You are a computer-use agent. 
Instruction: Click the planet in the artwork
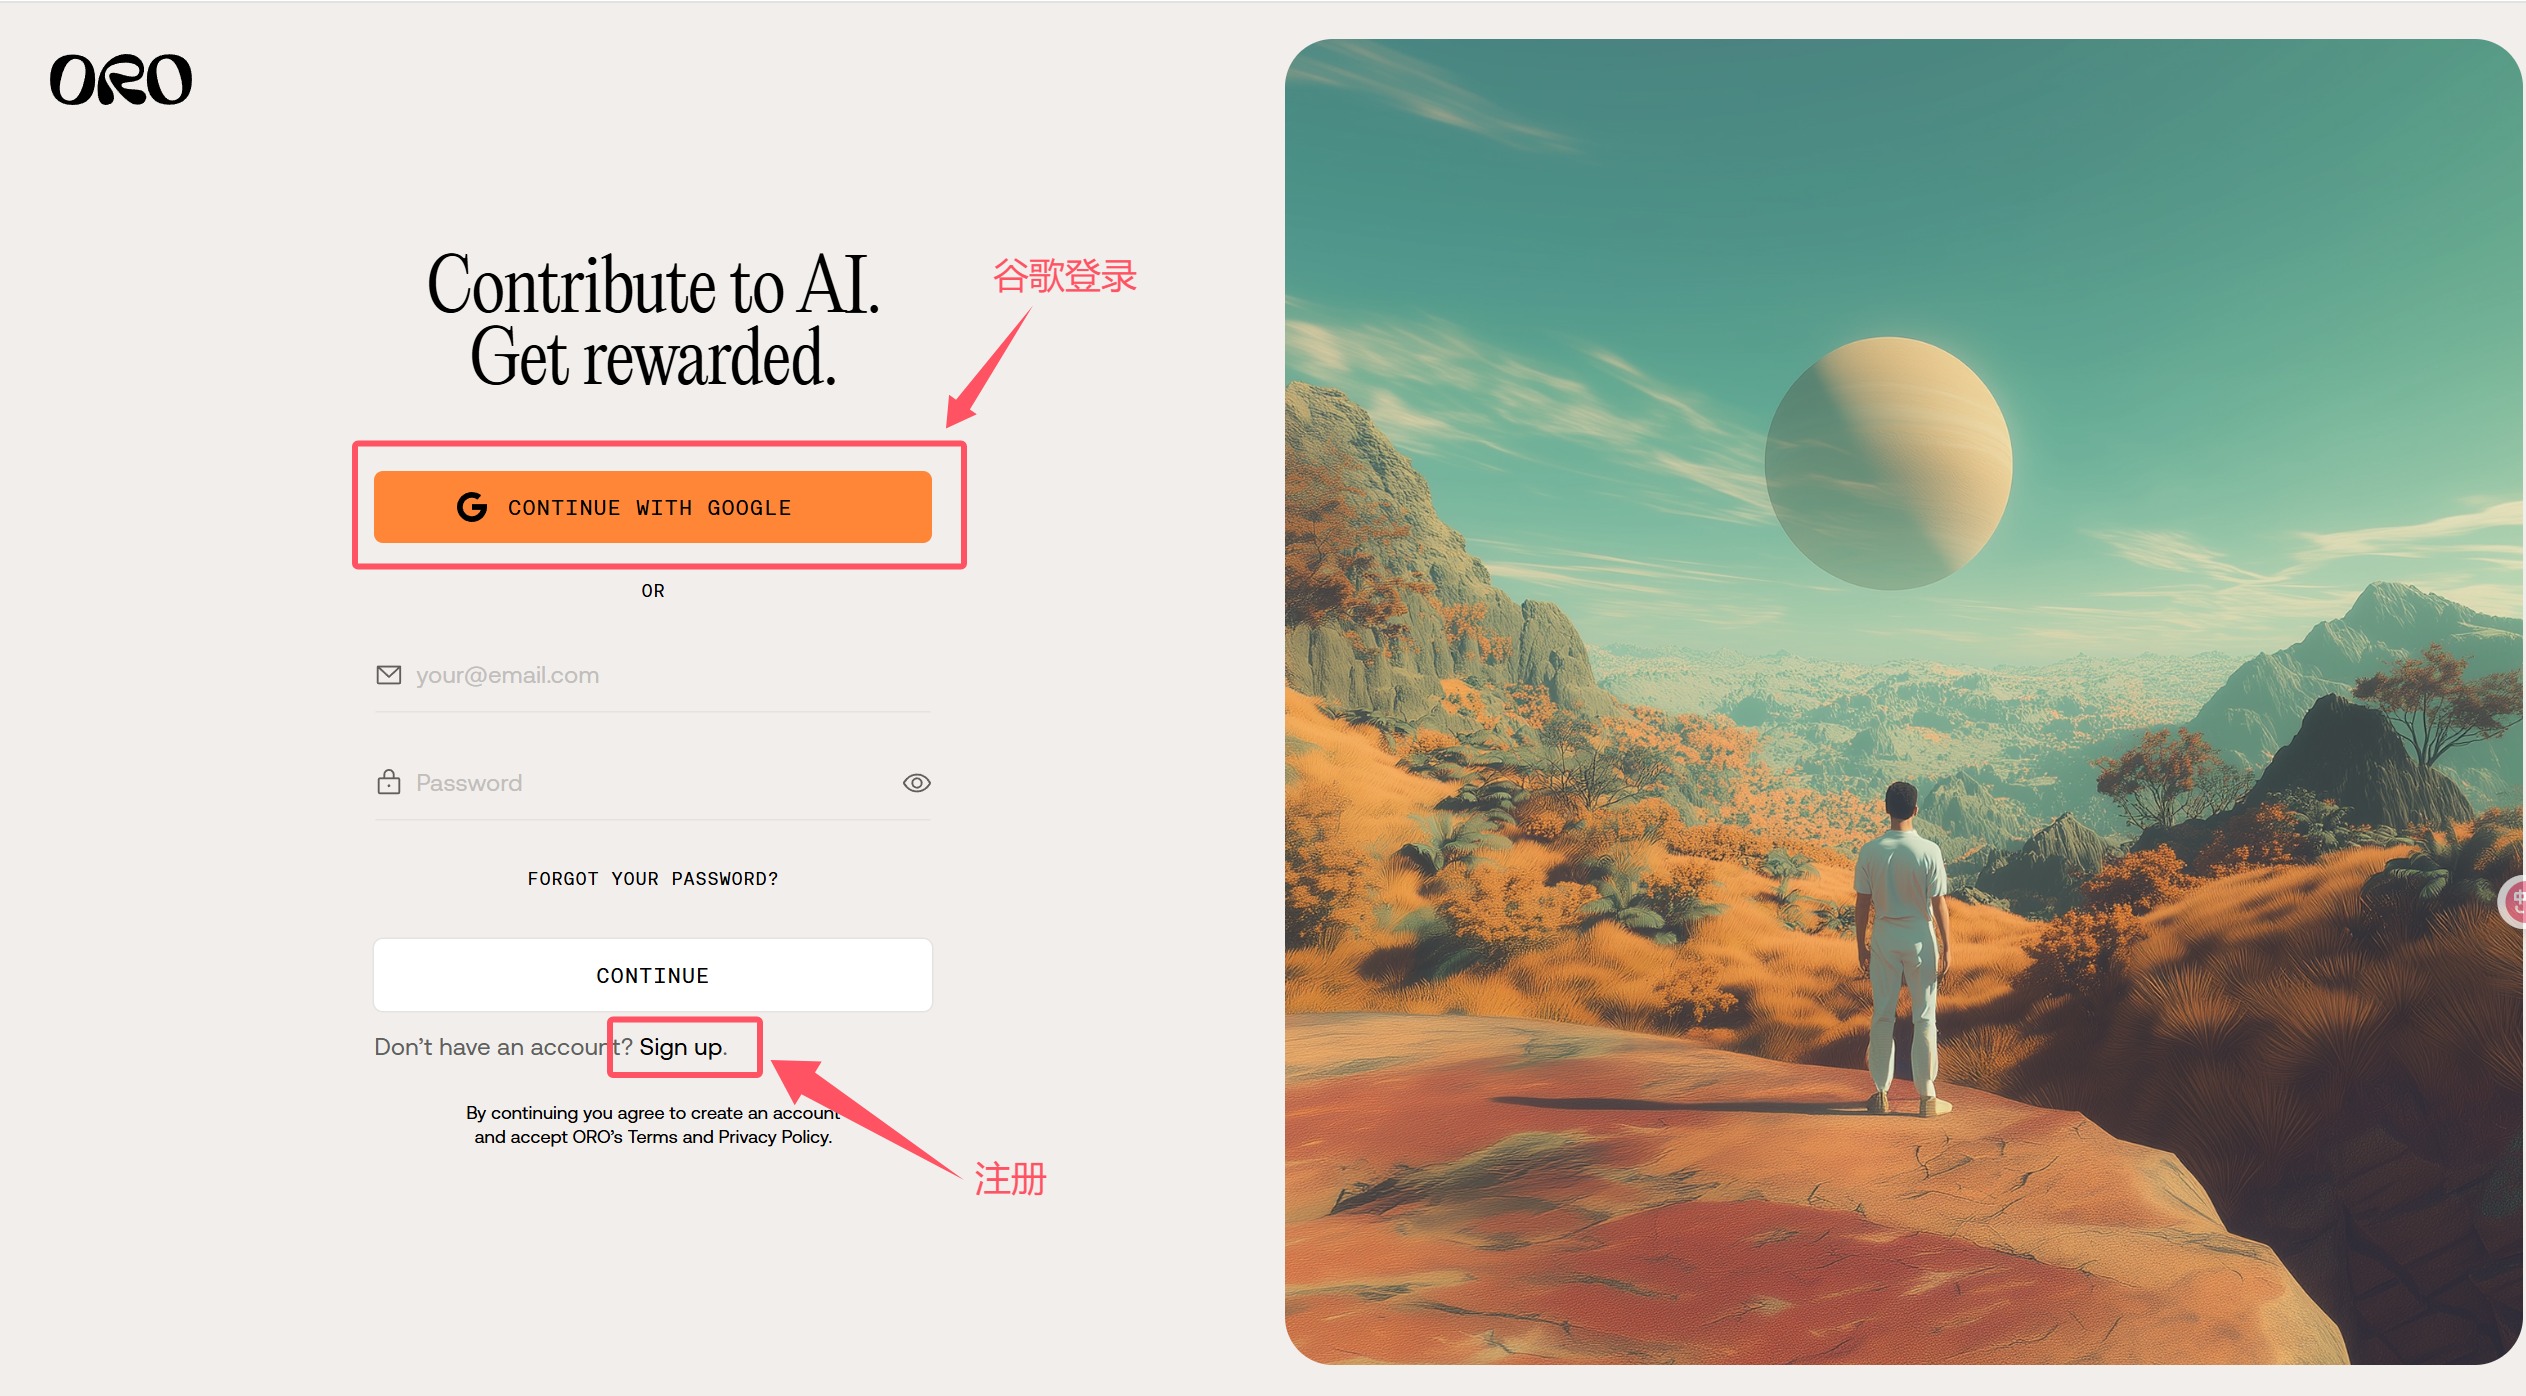tap(1888, 463)
